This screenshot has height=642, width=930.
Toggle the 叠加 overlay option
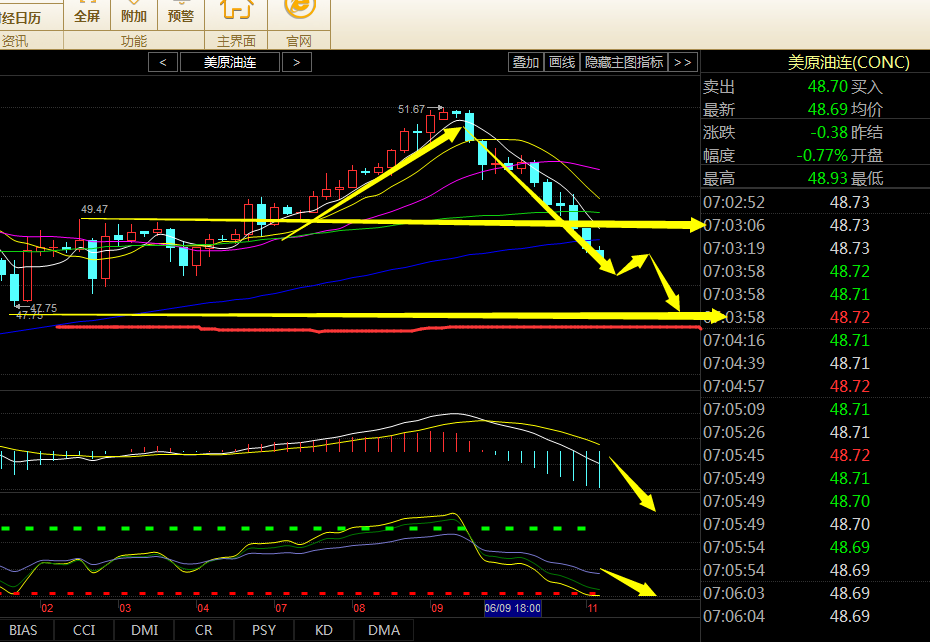(x=526, y=62)
